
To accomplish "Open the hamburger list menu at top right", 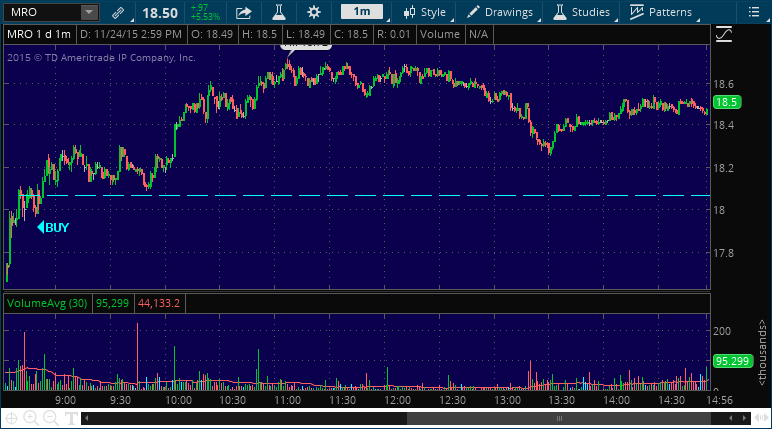I will point(754,12).
